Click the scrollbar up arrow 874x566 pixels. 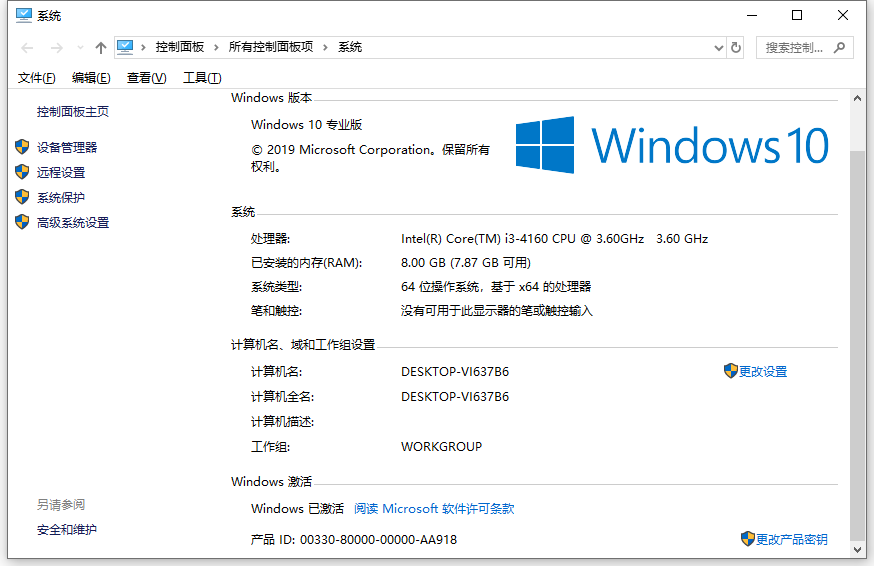click(x=857, y=98)
